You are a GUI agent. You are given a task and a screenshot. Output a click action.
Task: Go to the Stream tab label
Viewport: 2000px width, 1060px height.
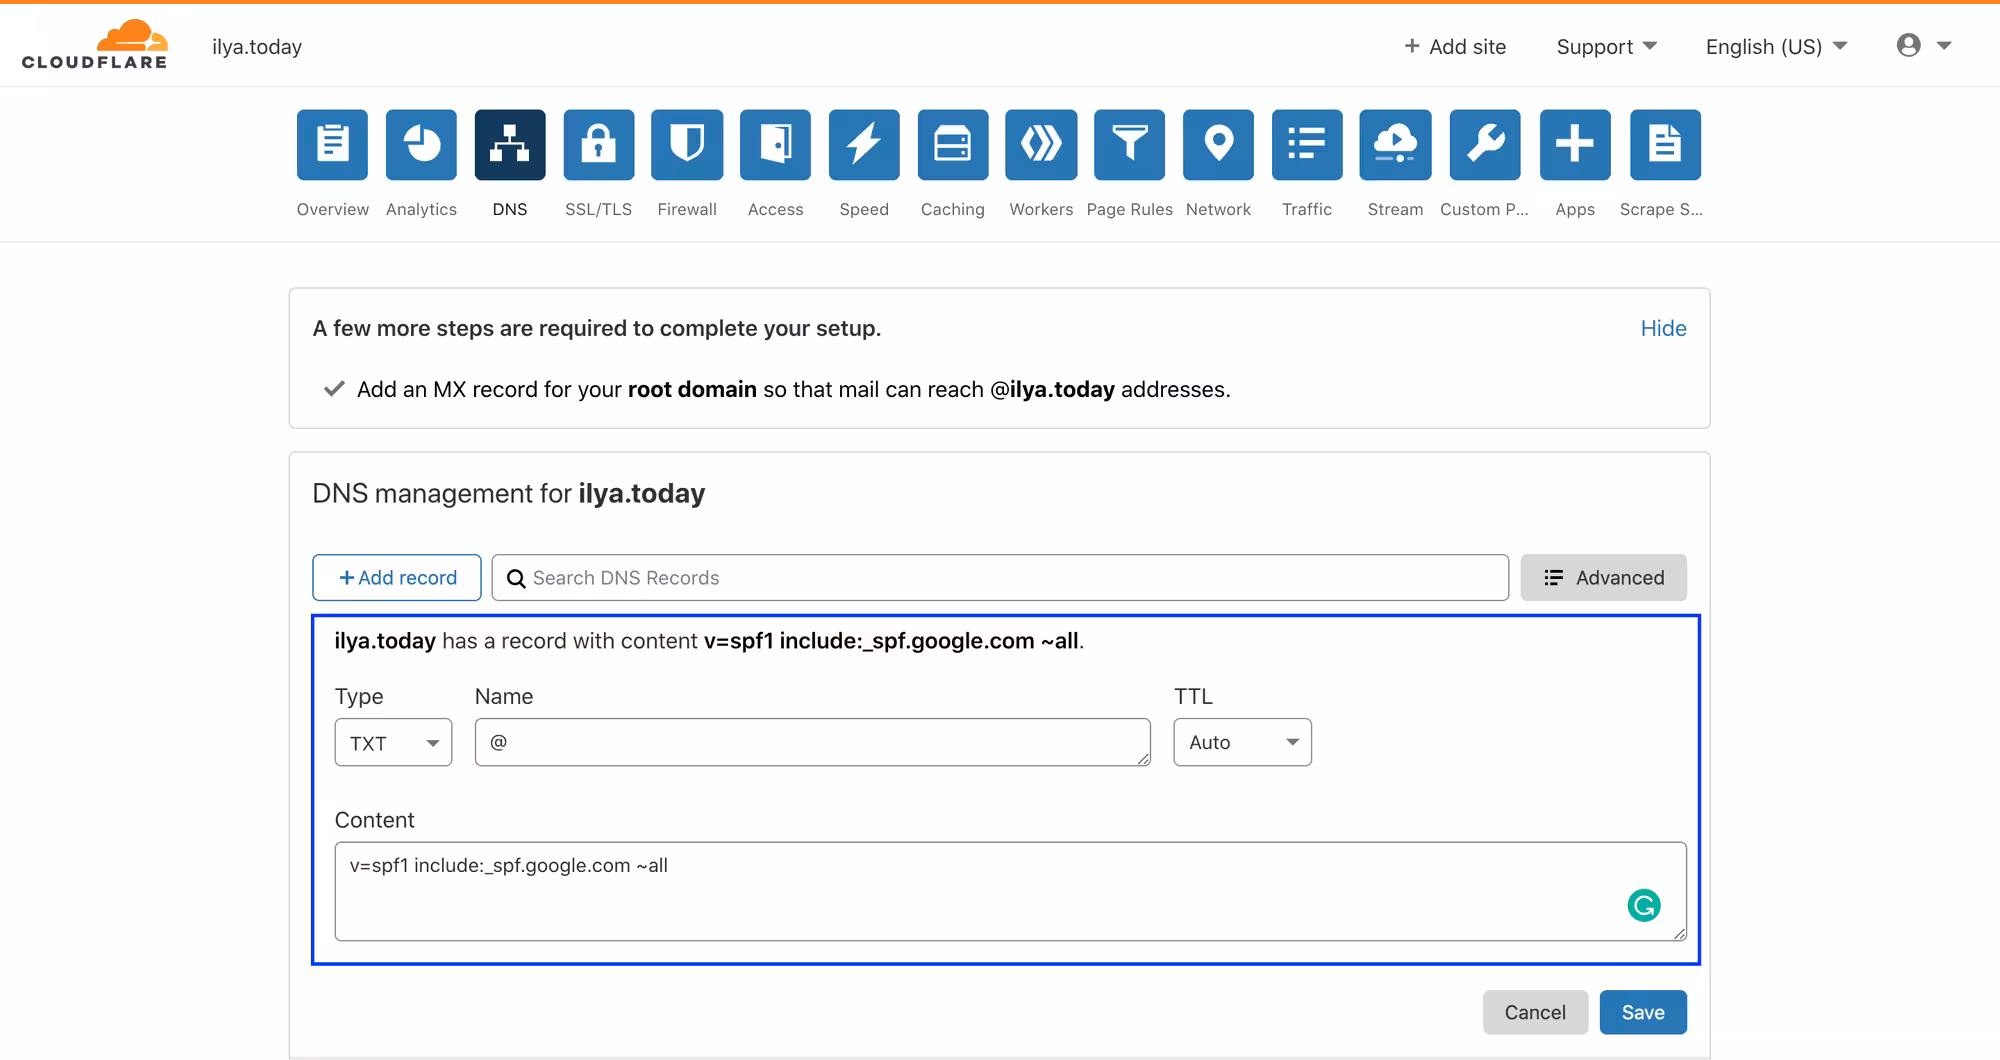coord(1395,209)
